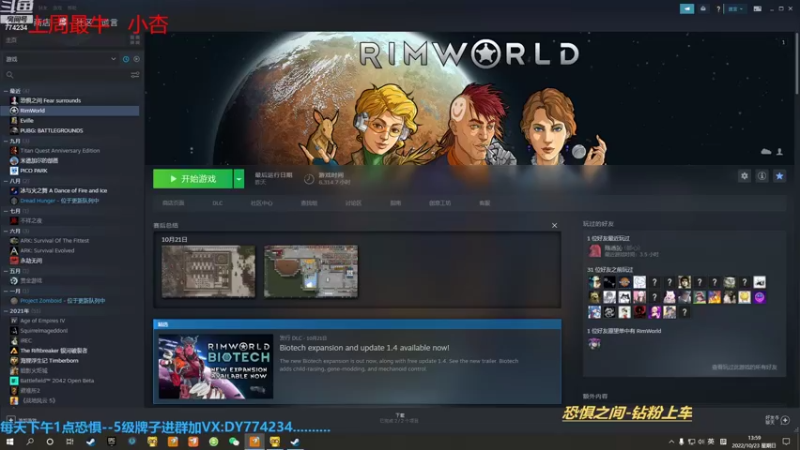Open the second October 21 screenshot thumbnail
This screenshot has height=450, width=800.
pyautogui.click(x=311, y=271)
